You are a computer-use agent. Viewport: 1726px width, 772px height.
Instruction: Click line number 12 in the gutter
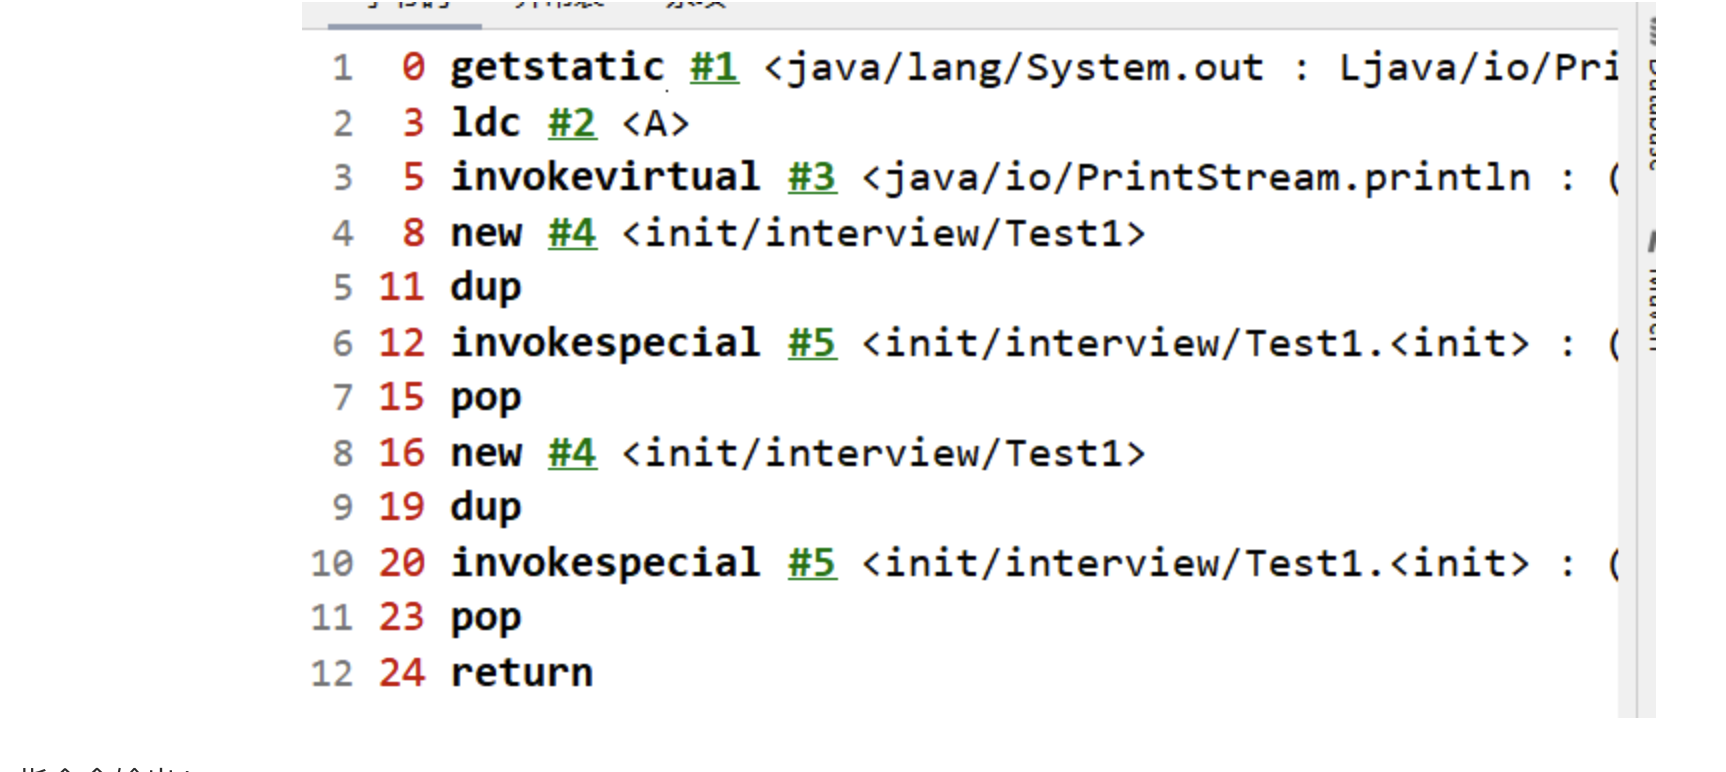(332, 673)
